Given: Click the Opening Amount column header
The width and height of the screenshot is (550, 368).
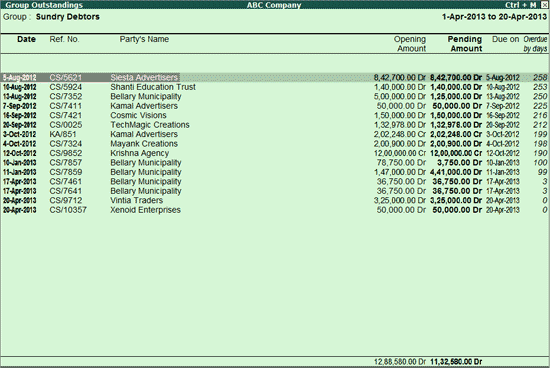Looking at the screenshot, I should (x=410, y=44).
